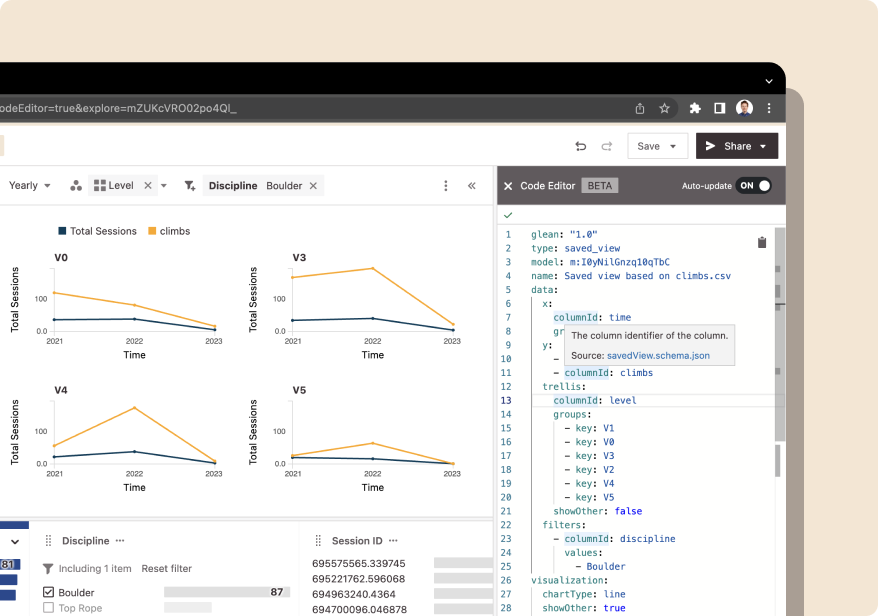Click the V4 chart title
The image size is (878, 616).
pyautogui.click(x=61, y=390)
